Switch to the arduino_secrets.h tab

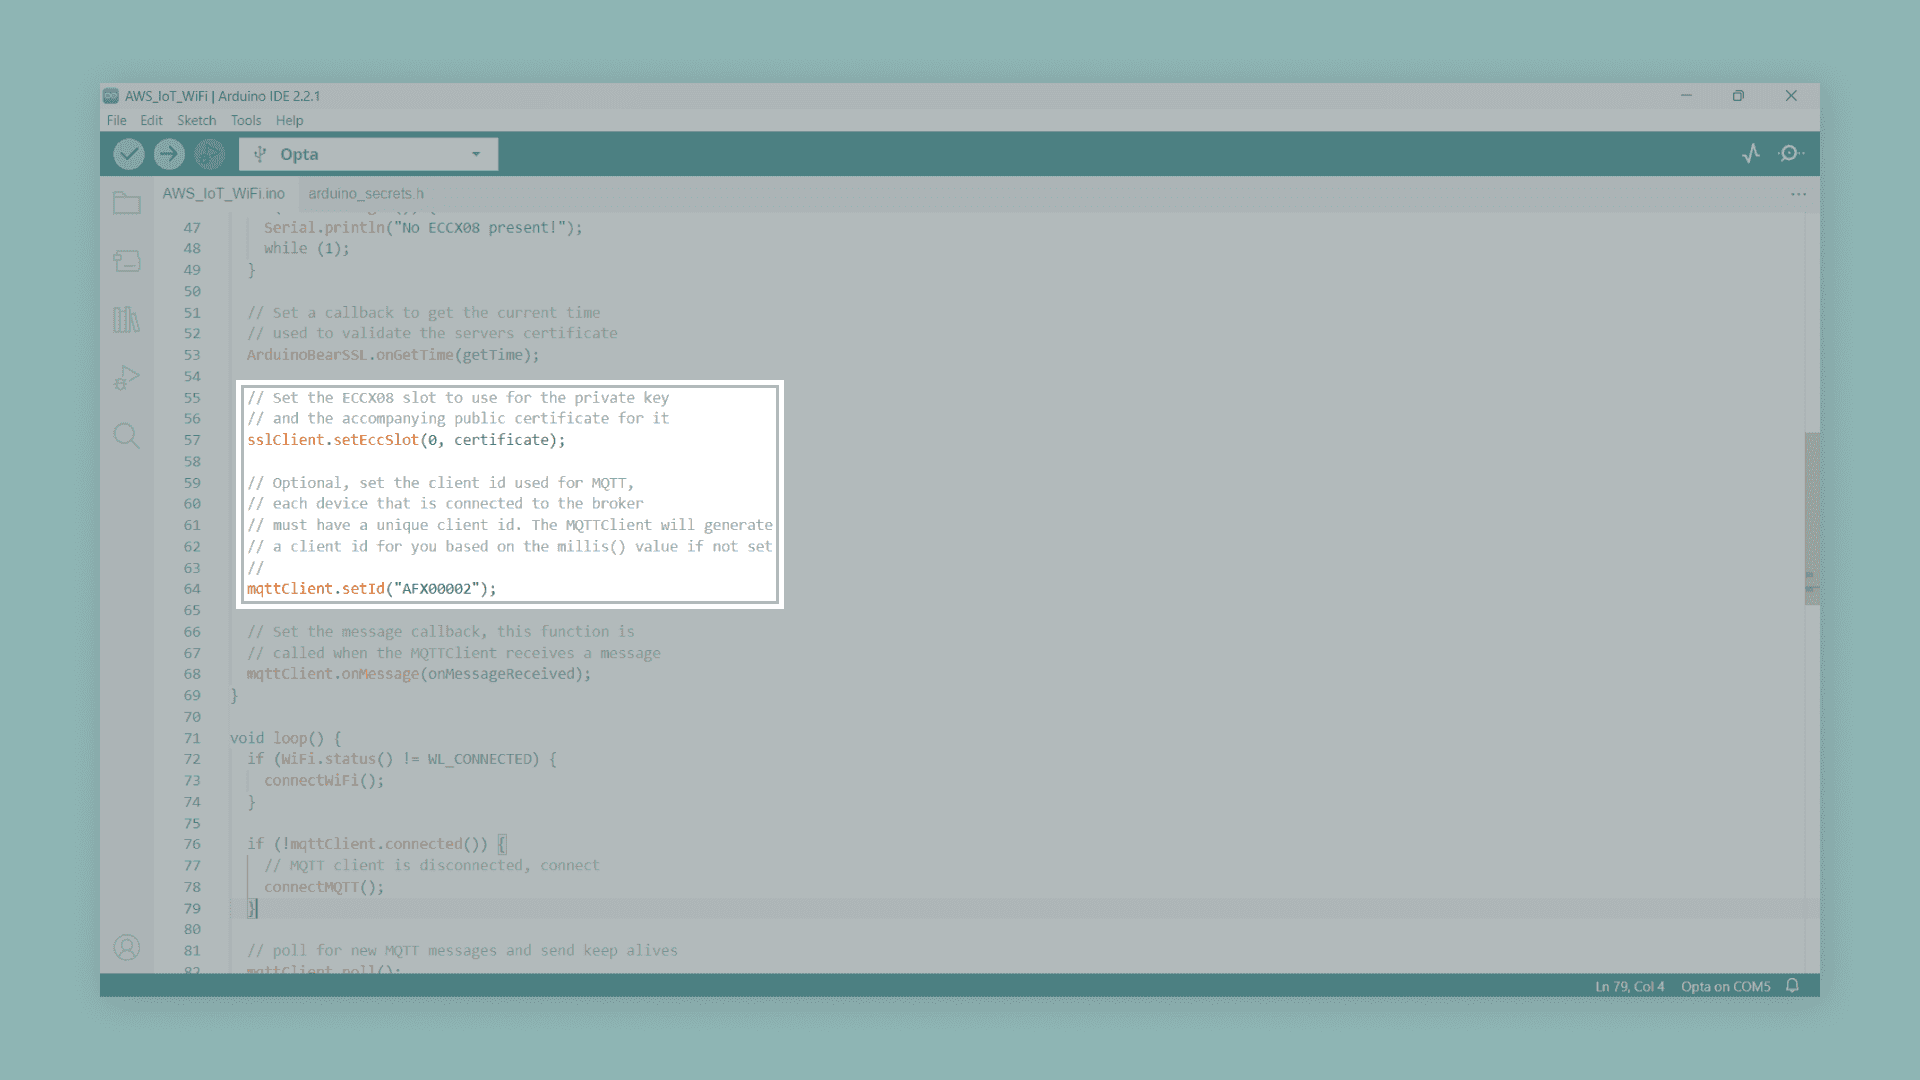coord(366,193)
